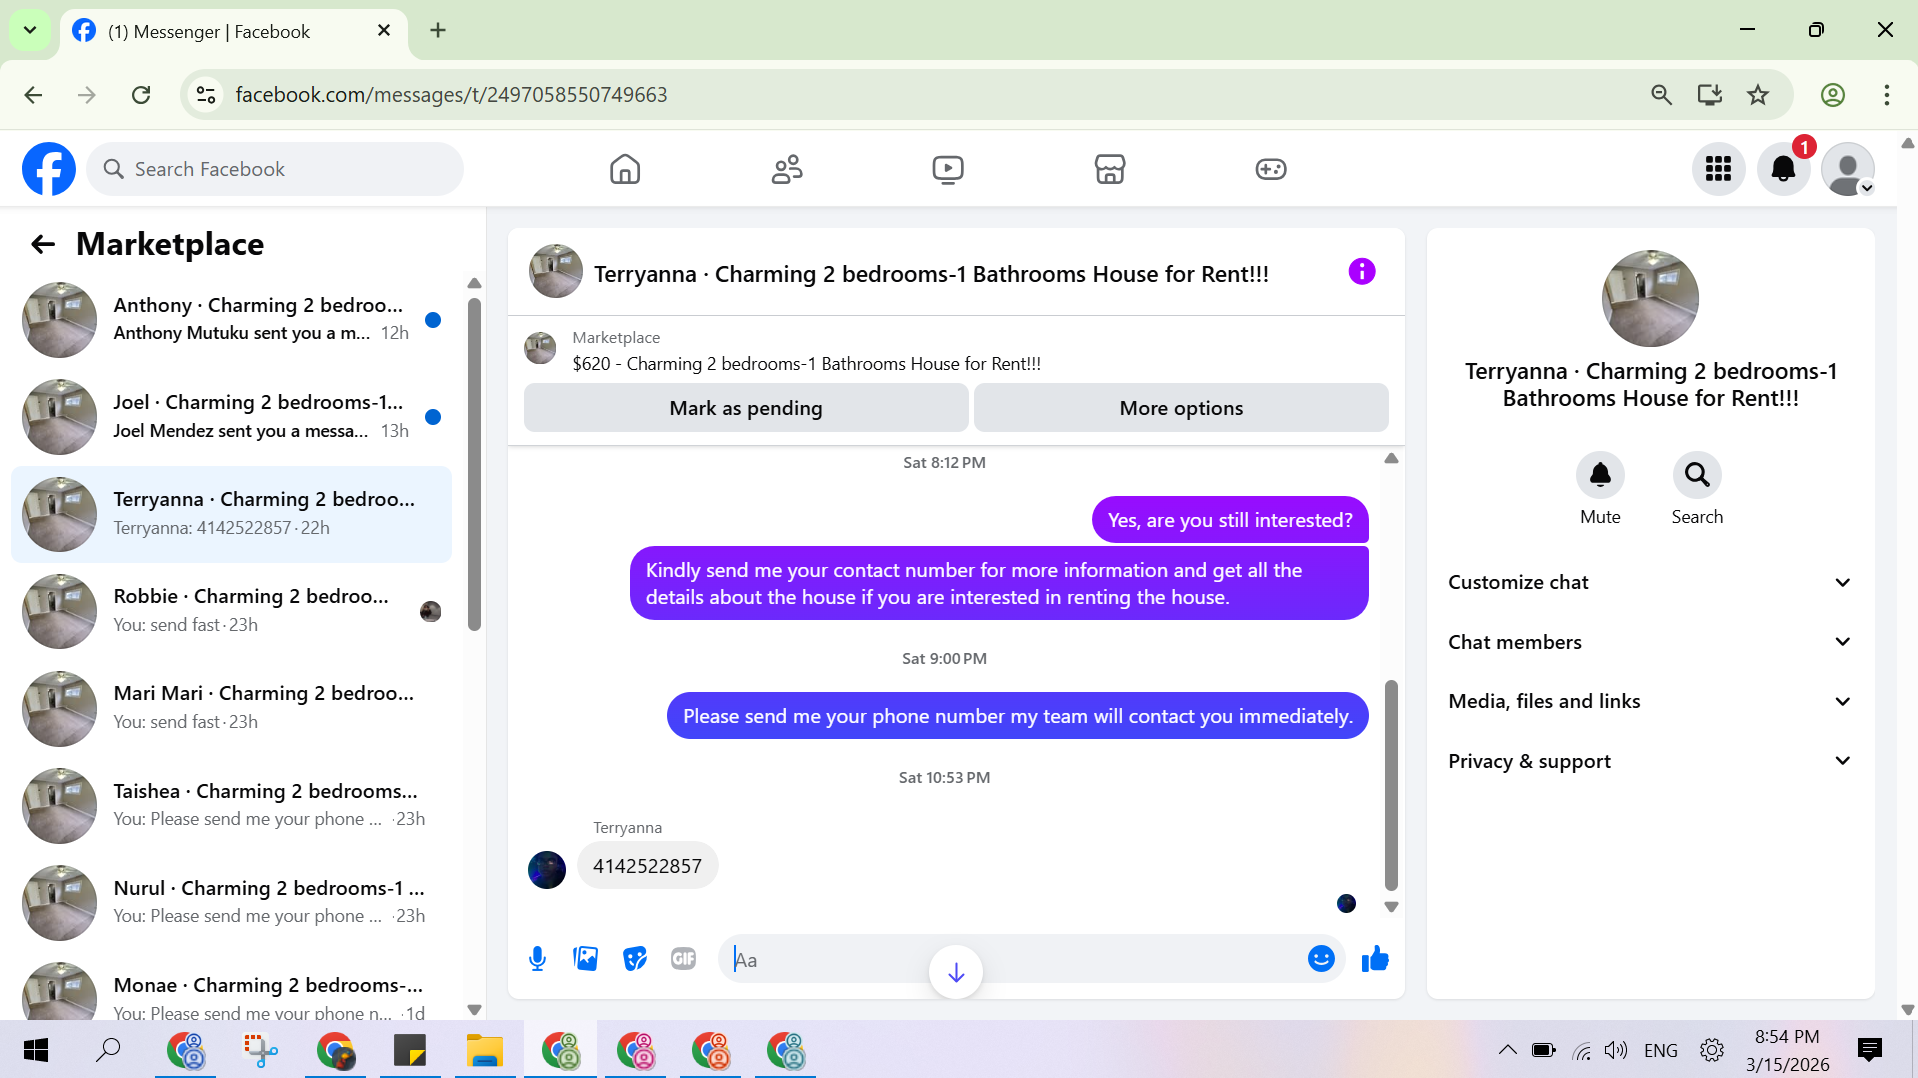Viewport: 1918px width, 1078px height.
Task: Click the $620 listing title link
Action: (x=806, y=364)
